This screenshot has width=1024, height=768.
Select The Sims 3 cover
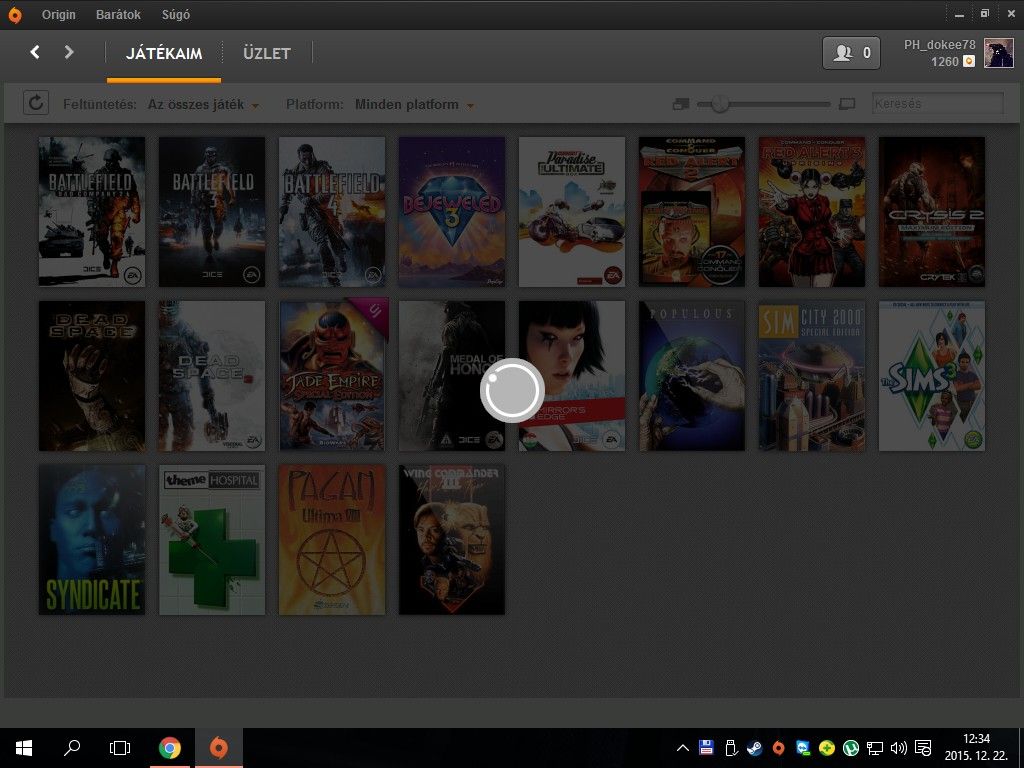(x=932, y=376)
